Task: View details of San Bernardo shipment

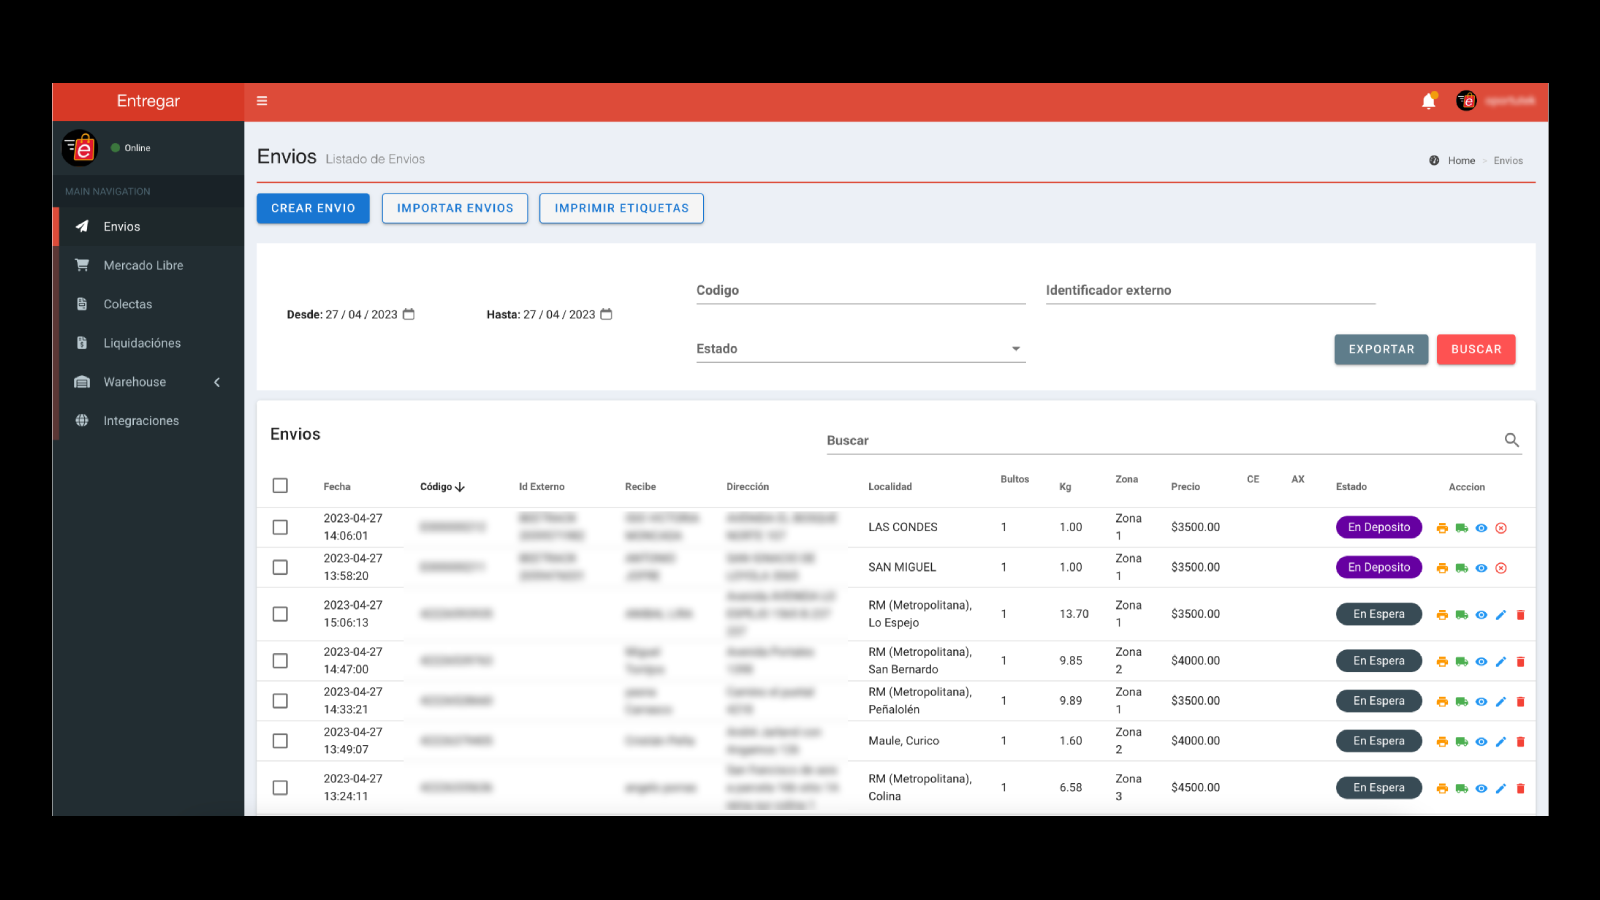Action: tap(1481, 662)
